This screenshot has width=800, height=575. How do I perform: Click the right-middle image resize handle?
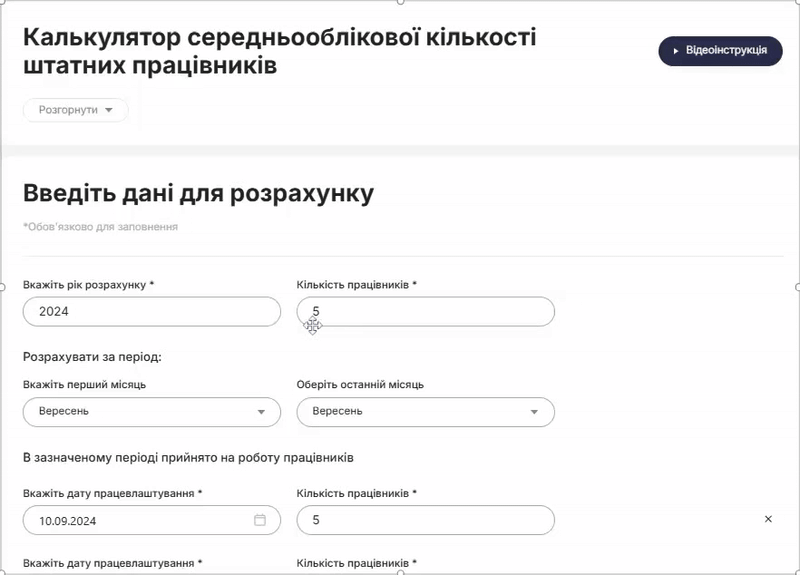(797, 287)
